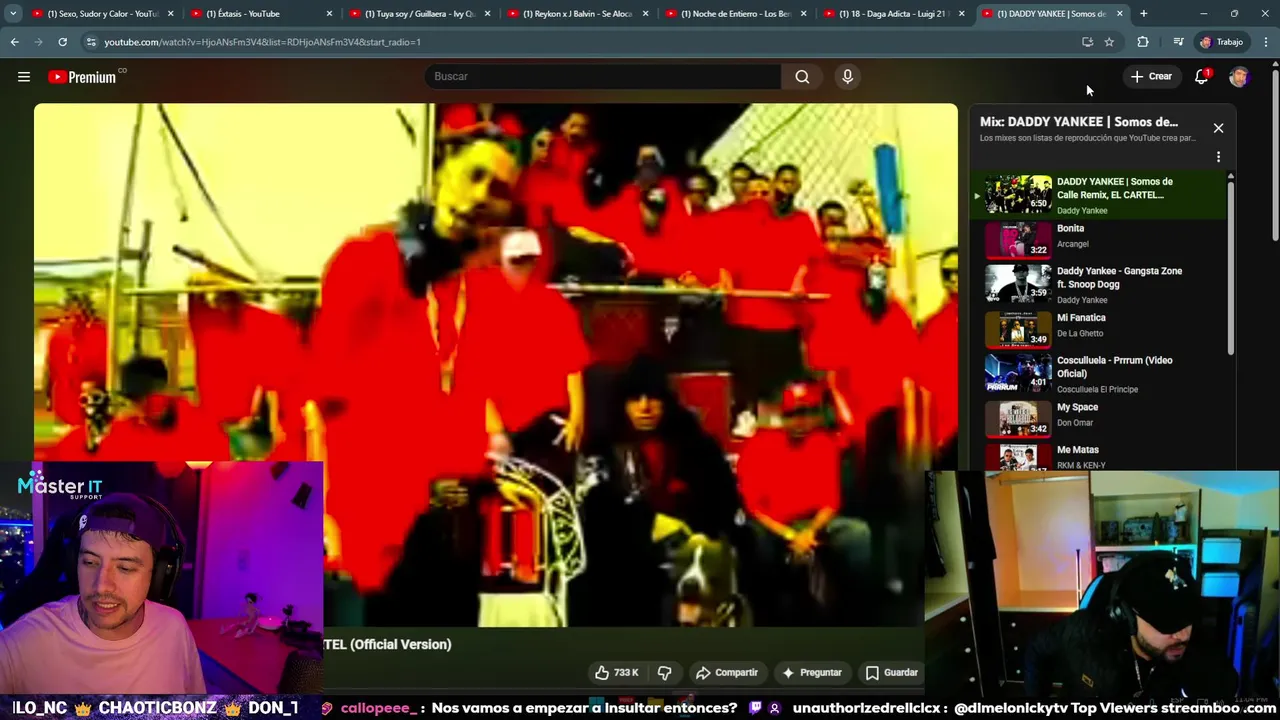Click the address bar URL
Viewport: 1280px width, 720px height.
click(x=262, y=42)
